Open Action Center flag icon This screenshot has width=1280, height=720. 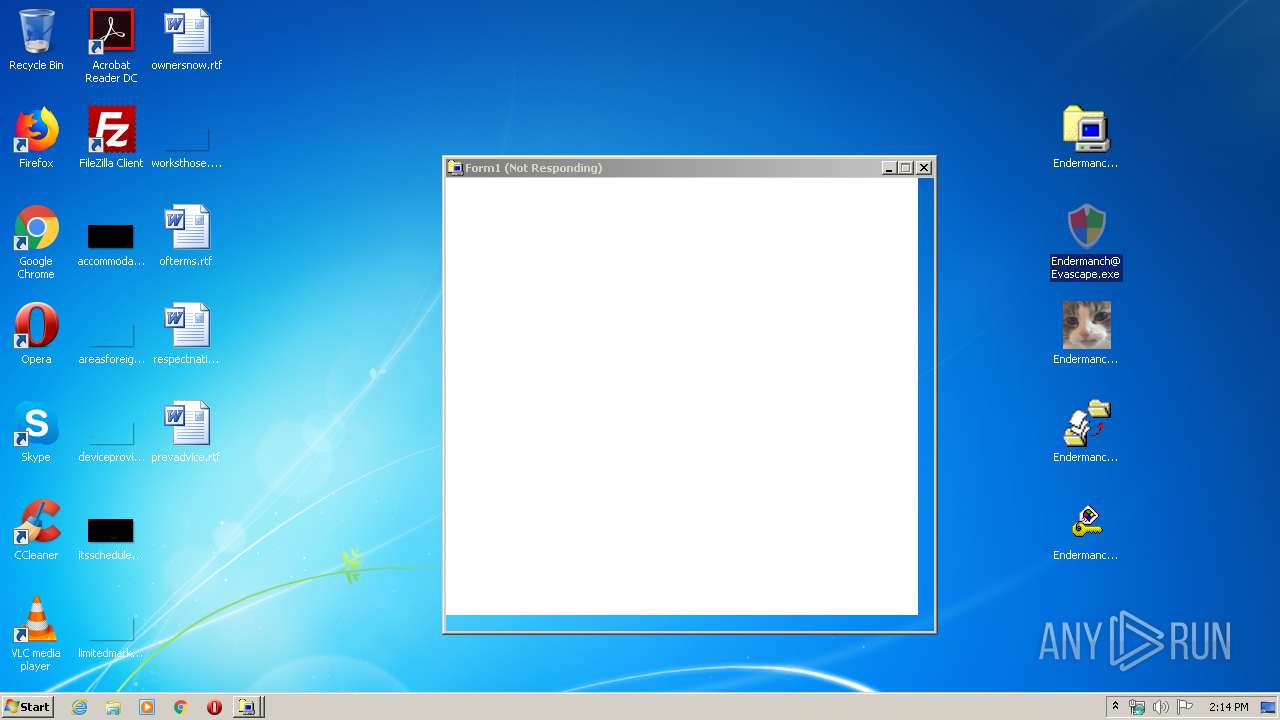pos(1185,707)
